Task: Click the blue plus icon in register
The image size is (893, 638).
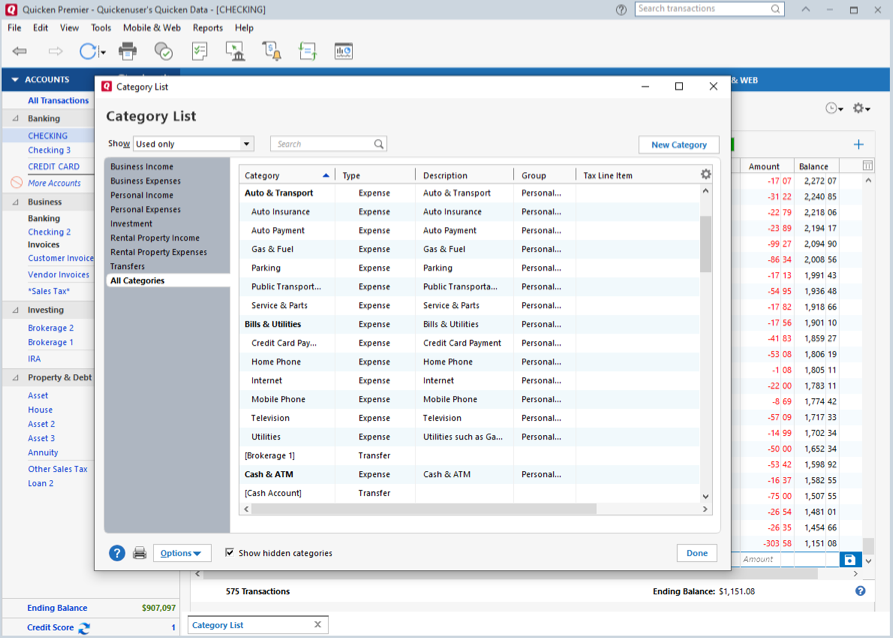Action: point(859,145)
